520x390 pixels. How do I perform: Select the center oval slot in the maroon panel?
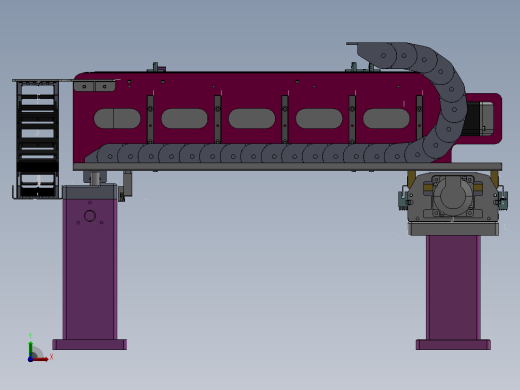tap(252, 118)
